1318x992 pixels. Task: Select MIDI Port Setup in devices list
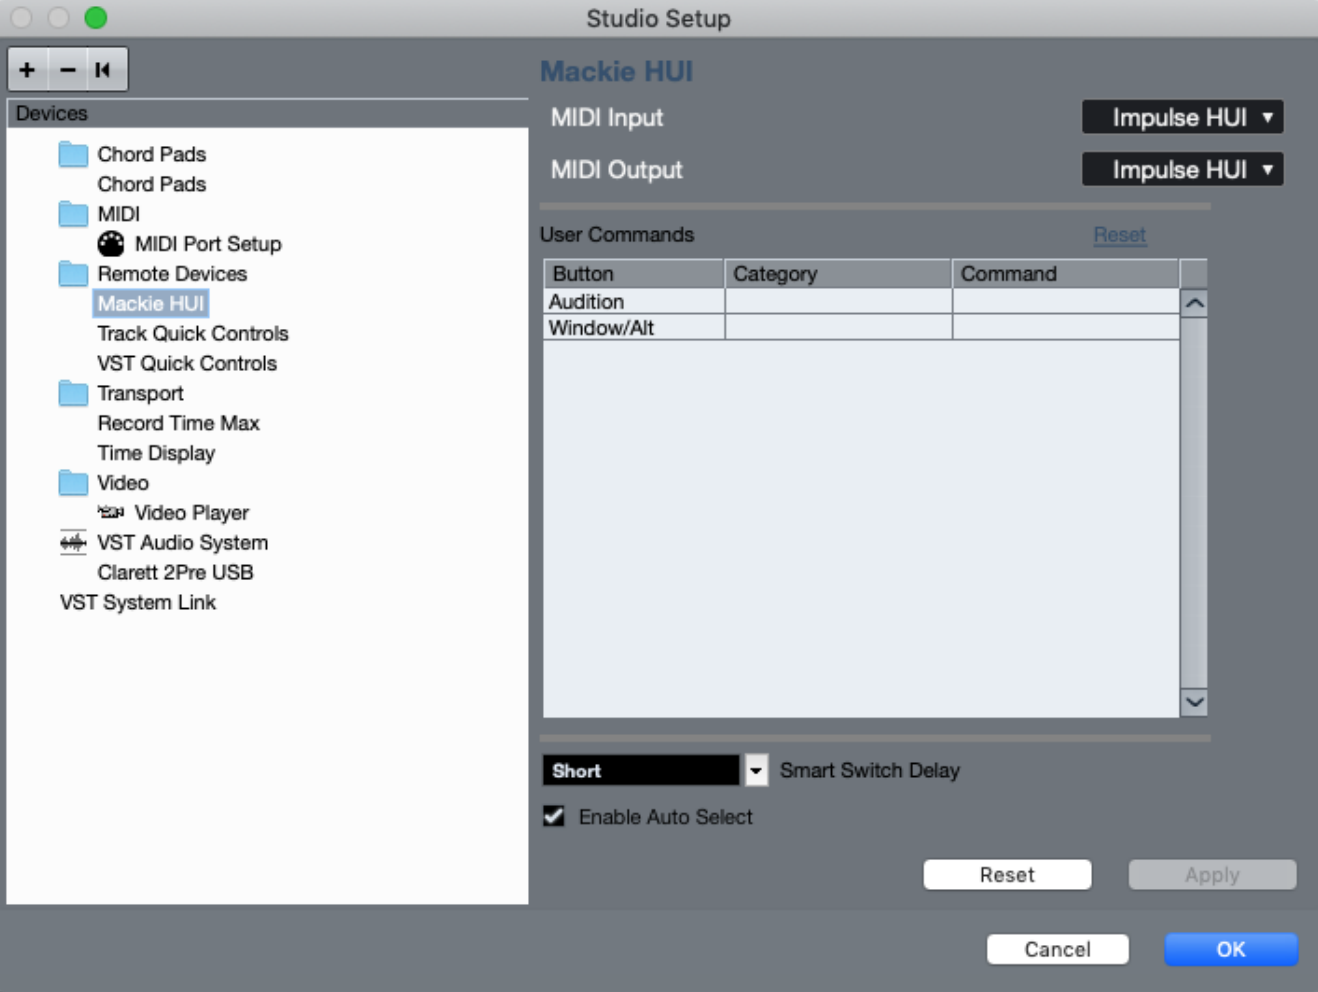click(208, 244)
